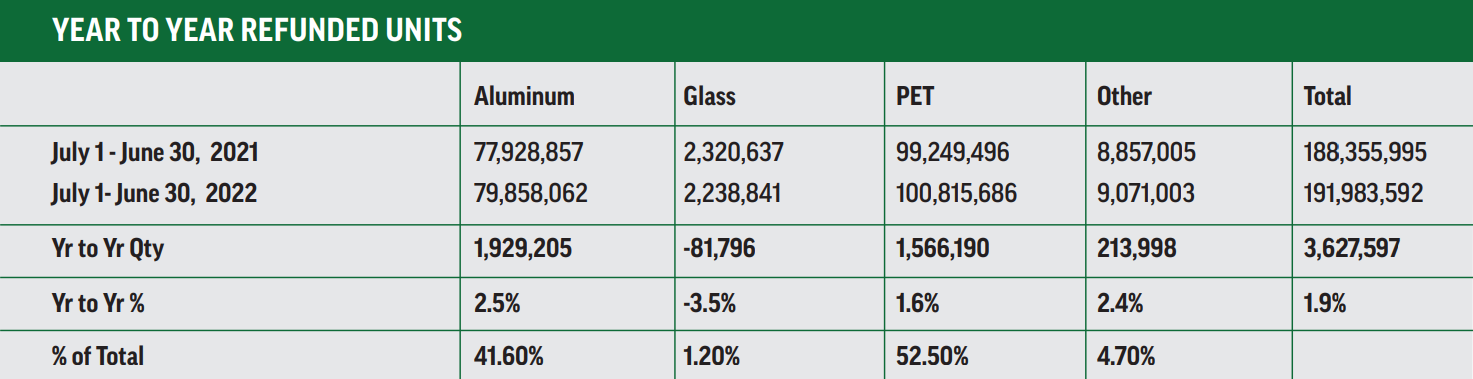Image resolution: width=1473 pixels, height=379 pixels.
Task: Click the % of Total row label
Action: click(x=98, y=355)
